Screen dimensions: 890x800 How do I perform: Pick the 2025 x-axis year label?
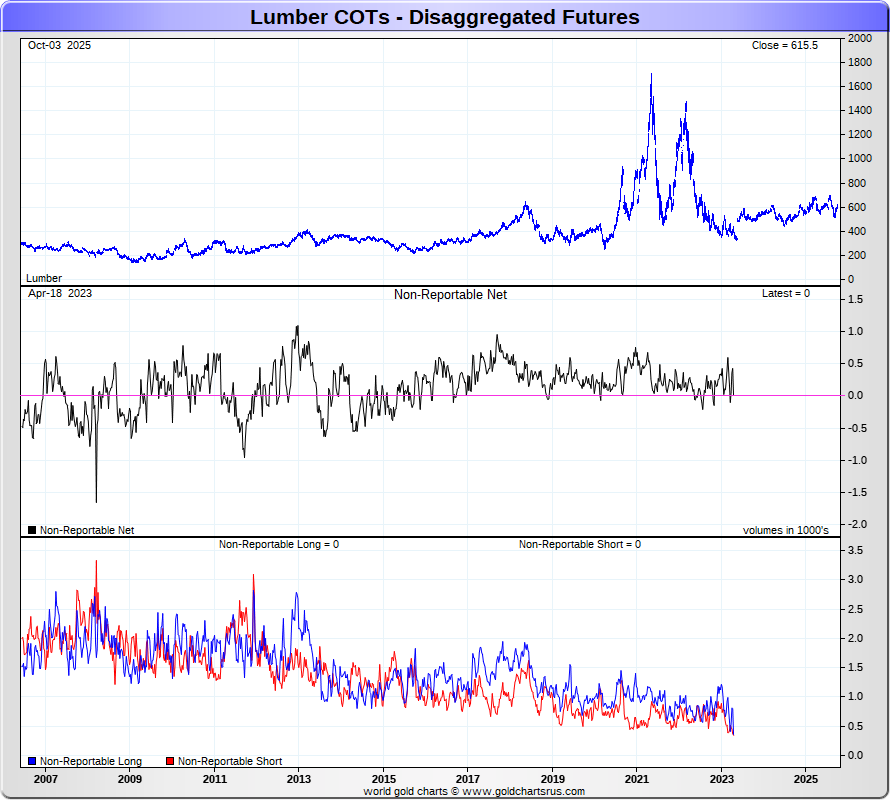pyautogui.click(x=806, y=777)
